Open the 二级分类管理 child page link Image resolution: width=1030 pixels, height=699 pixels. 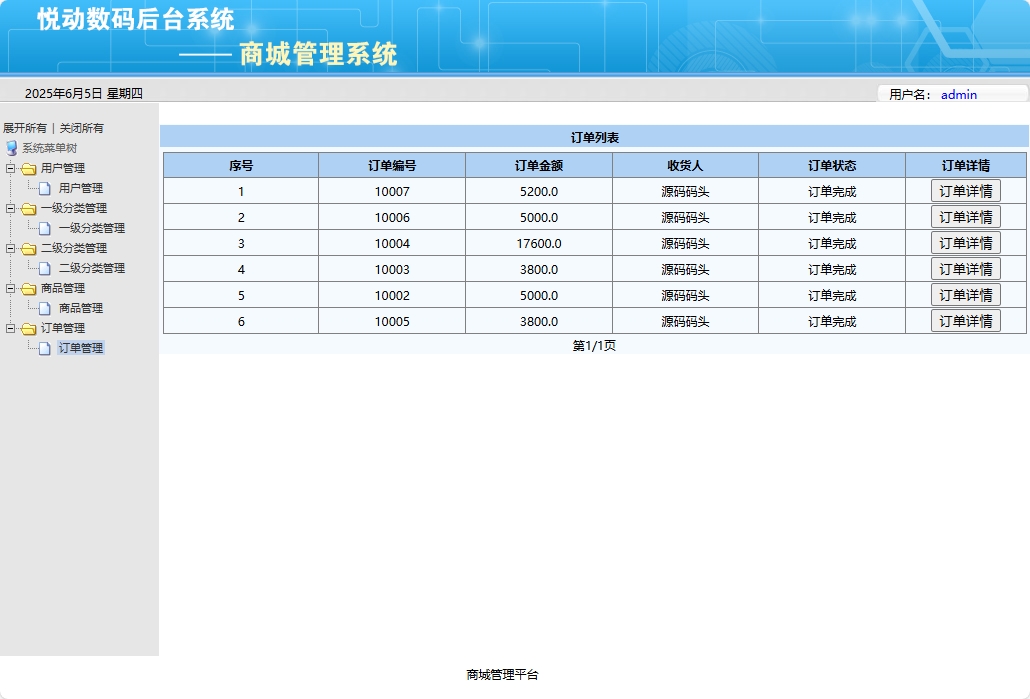coord(92,268)
